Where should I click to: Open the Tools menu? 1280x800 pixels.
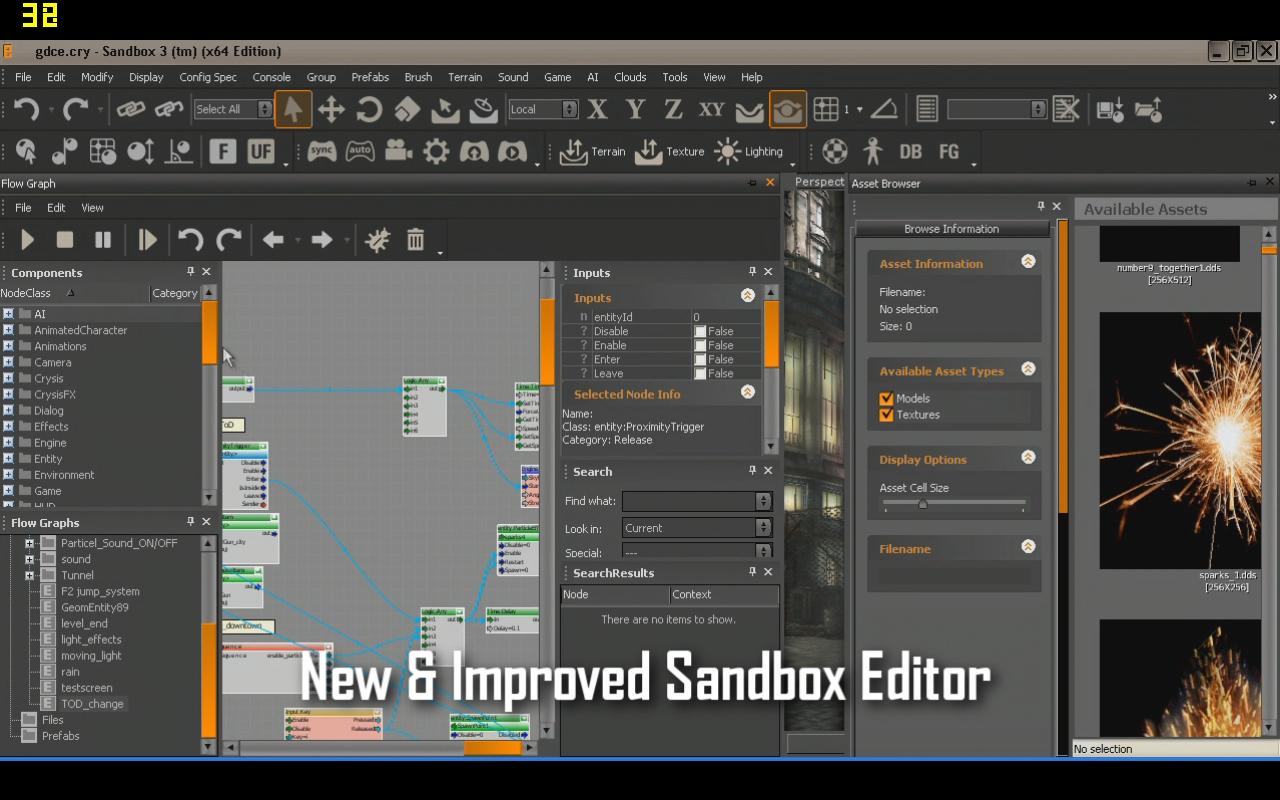[x=675, y=77]
